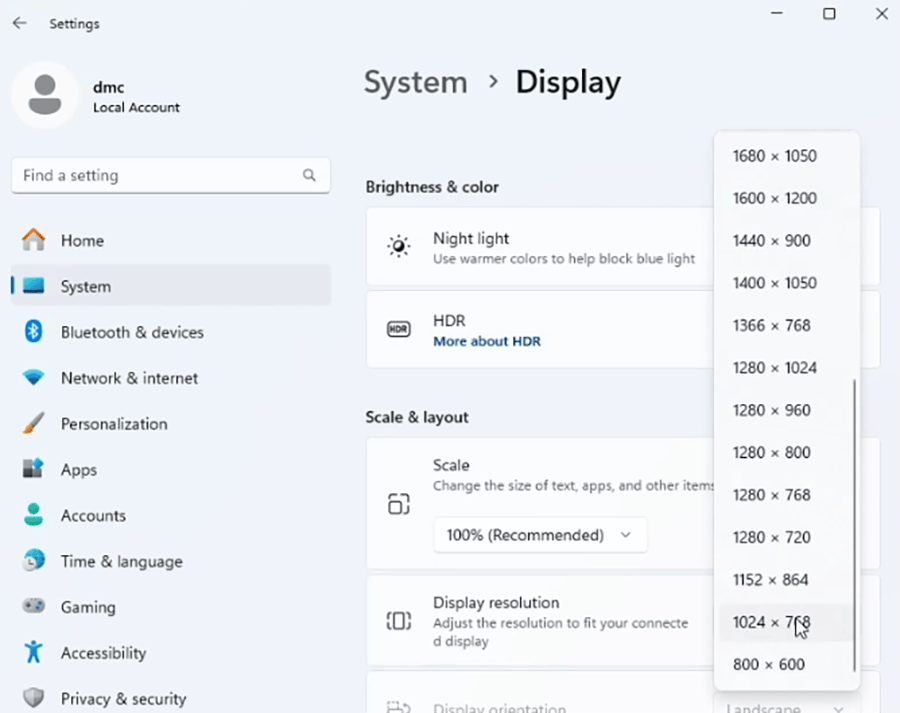
Task: Pick 1280 × 1024 resolution
Action: (x=786, y=367)
